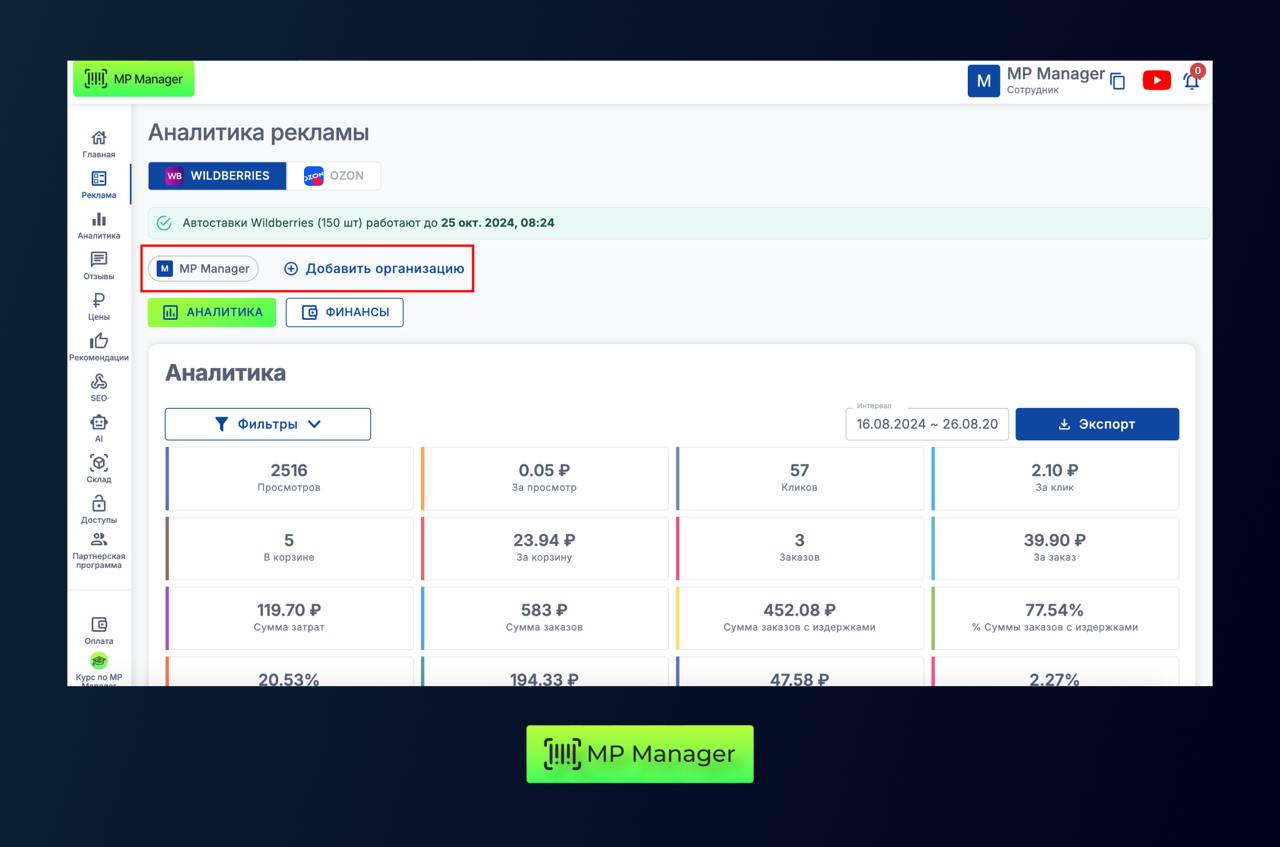1280x847 pixels.
Task: Click Добавить организацию link
Action: (374, 269)
